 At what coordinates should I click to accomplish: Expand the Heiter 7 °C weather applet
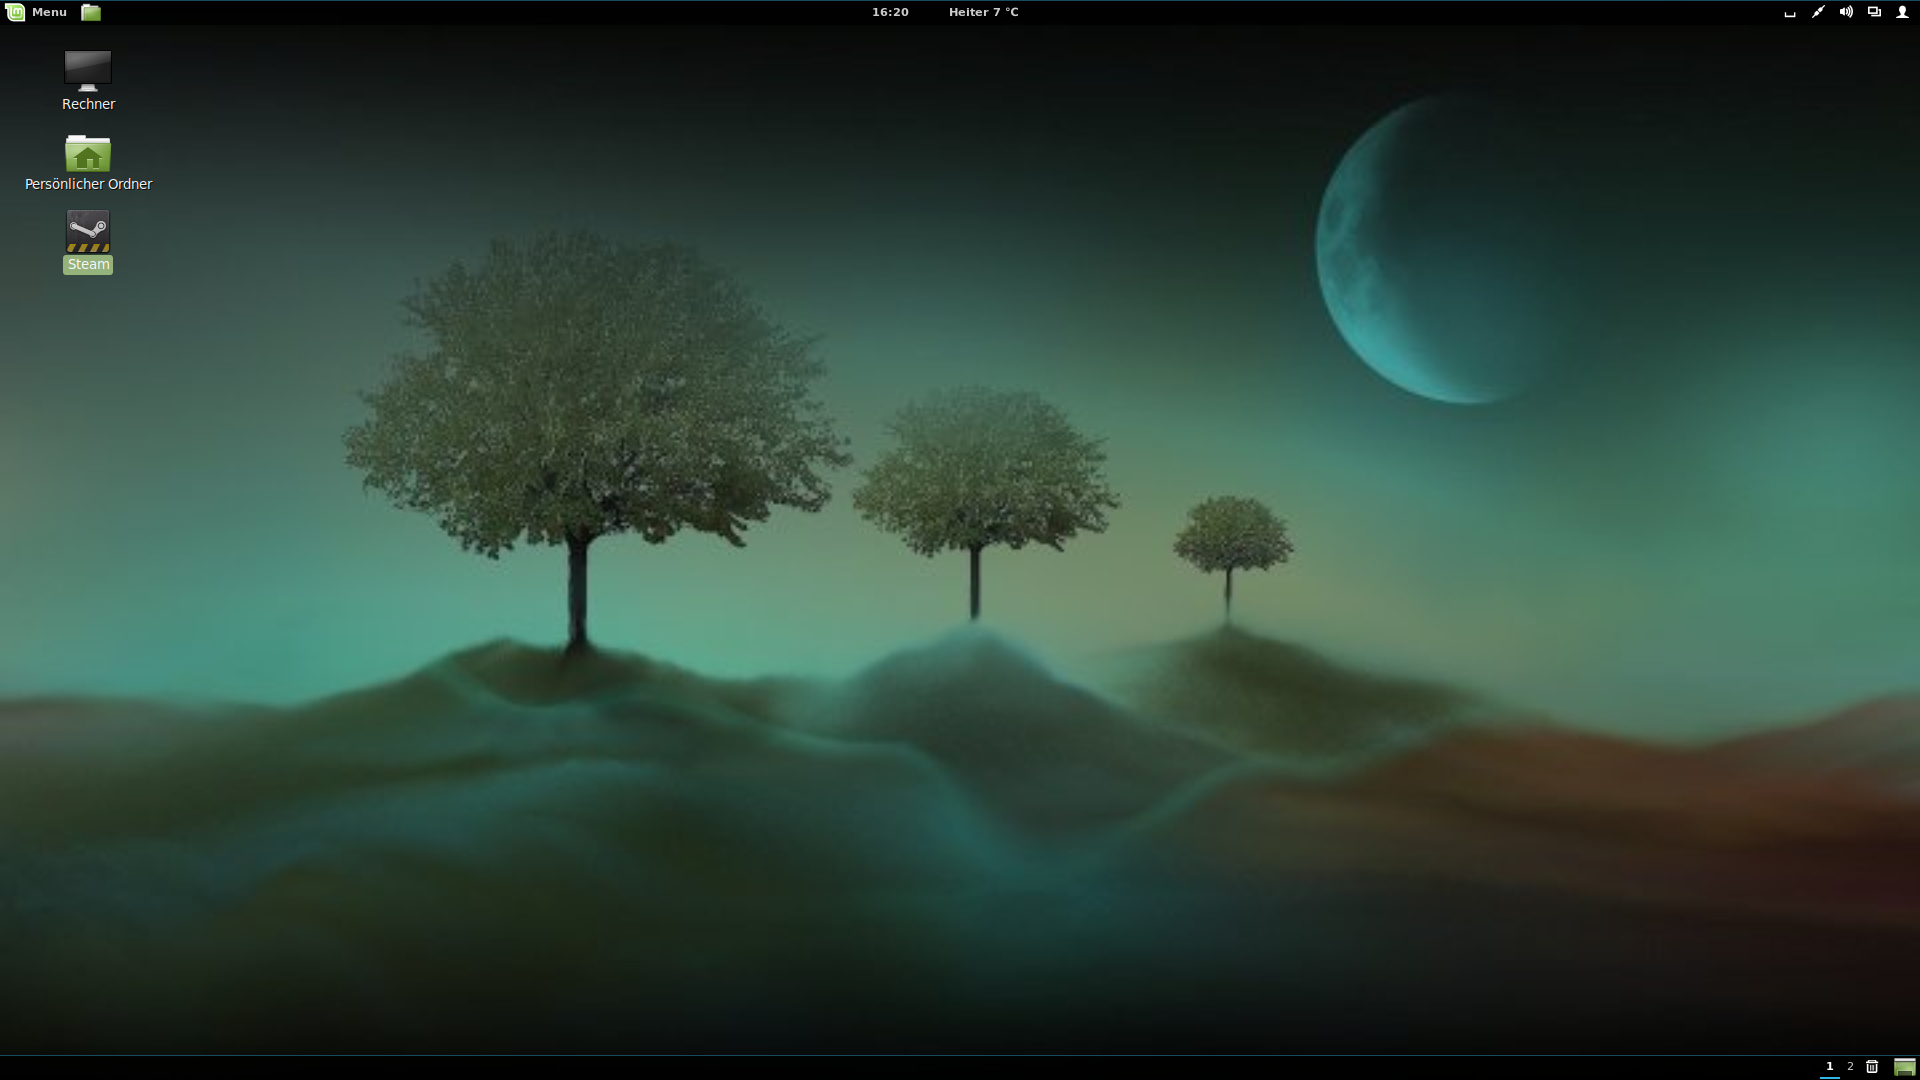983,12
